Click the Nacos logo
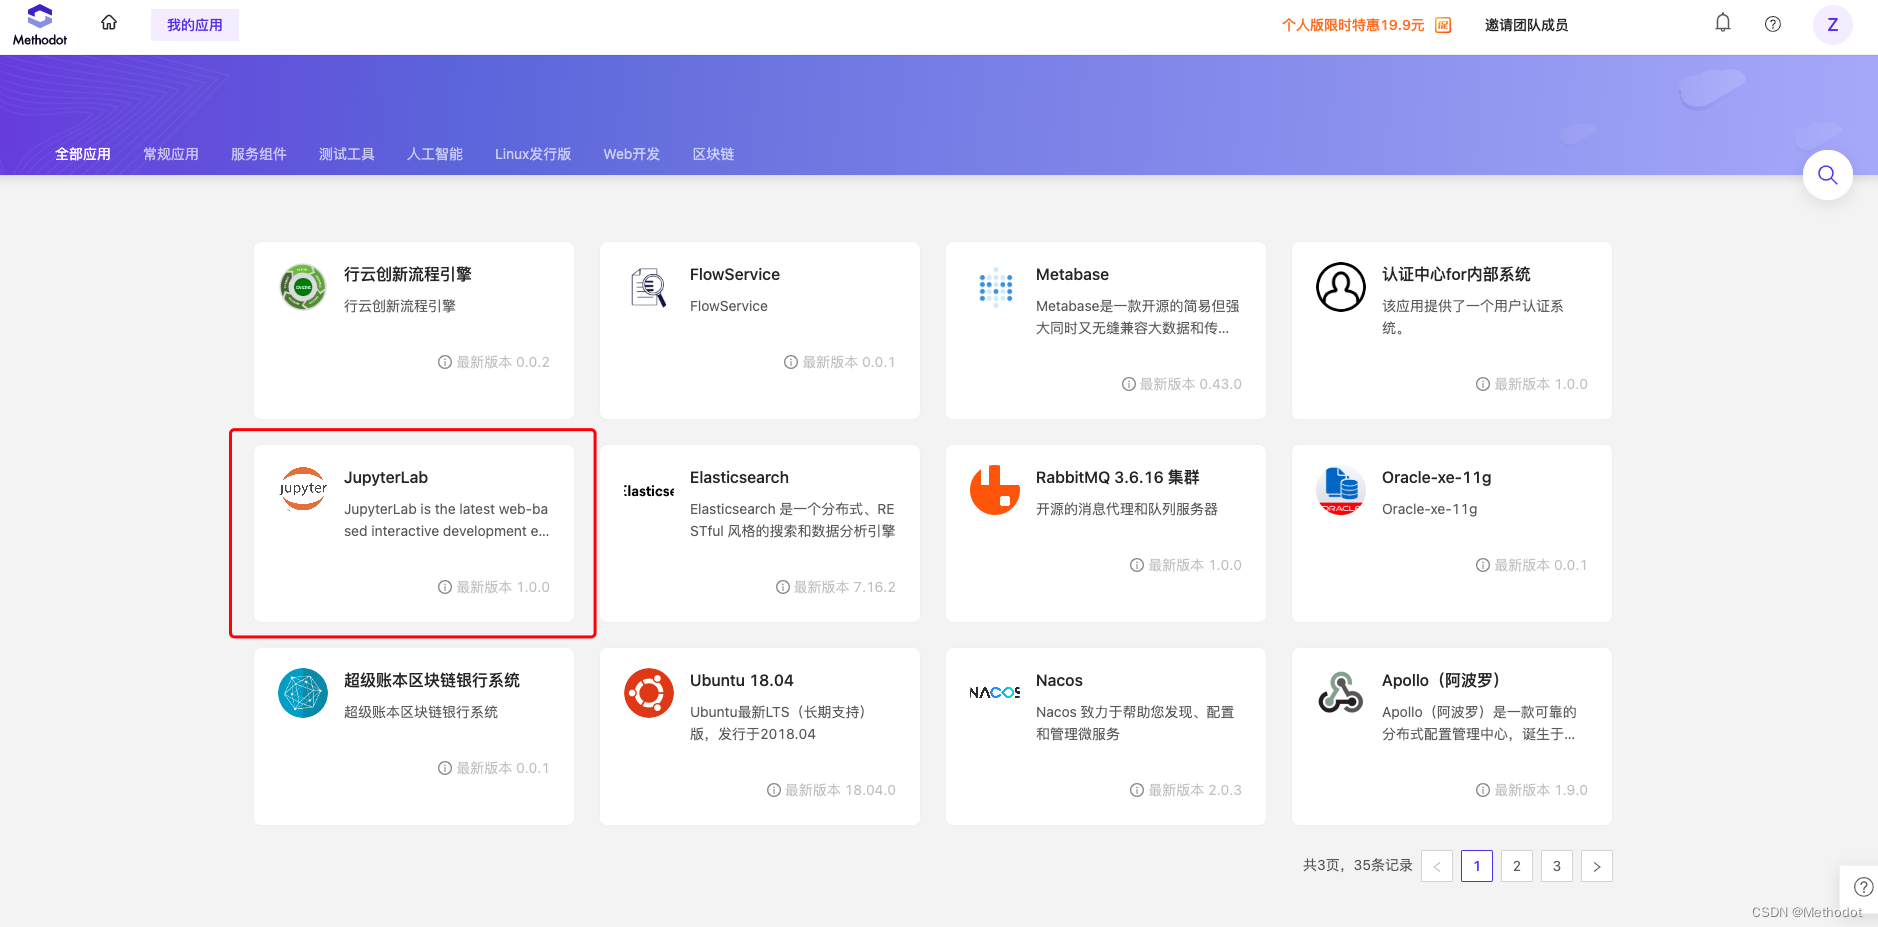1878x927 pixels. pos(995,693)
